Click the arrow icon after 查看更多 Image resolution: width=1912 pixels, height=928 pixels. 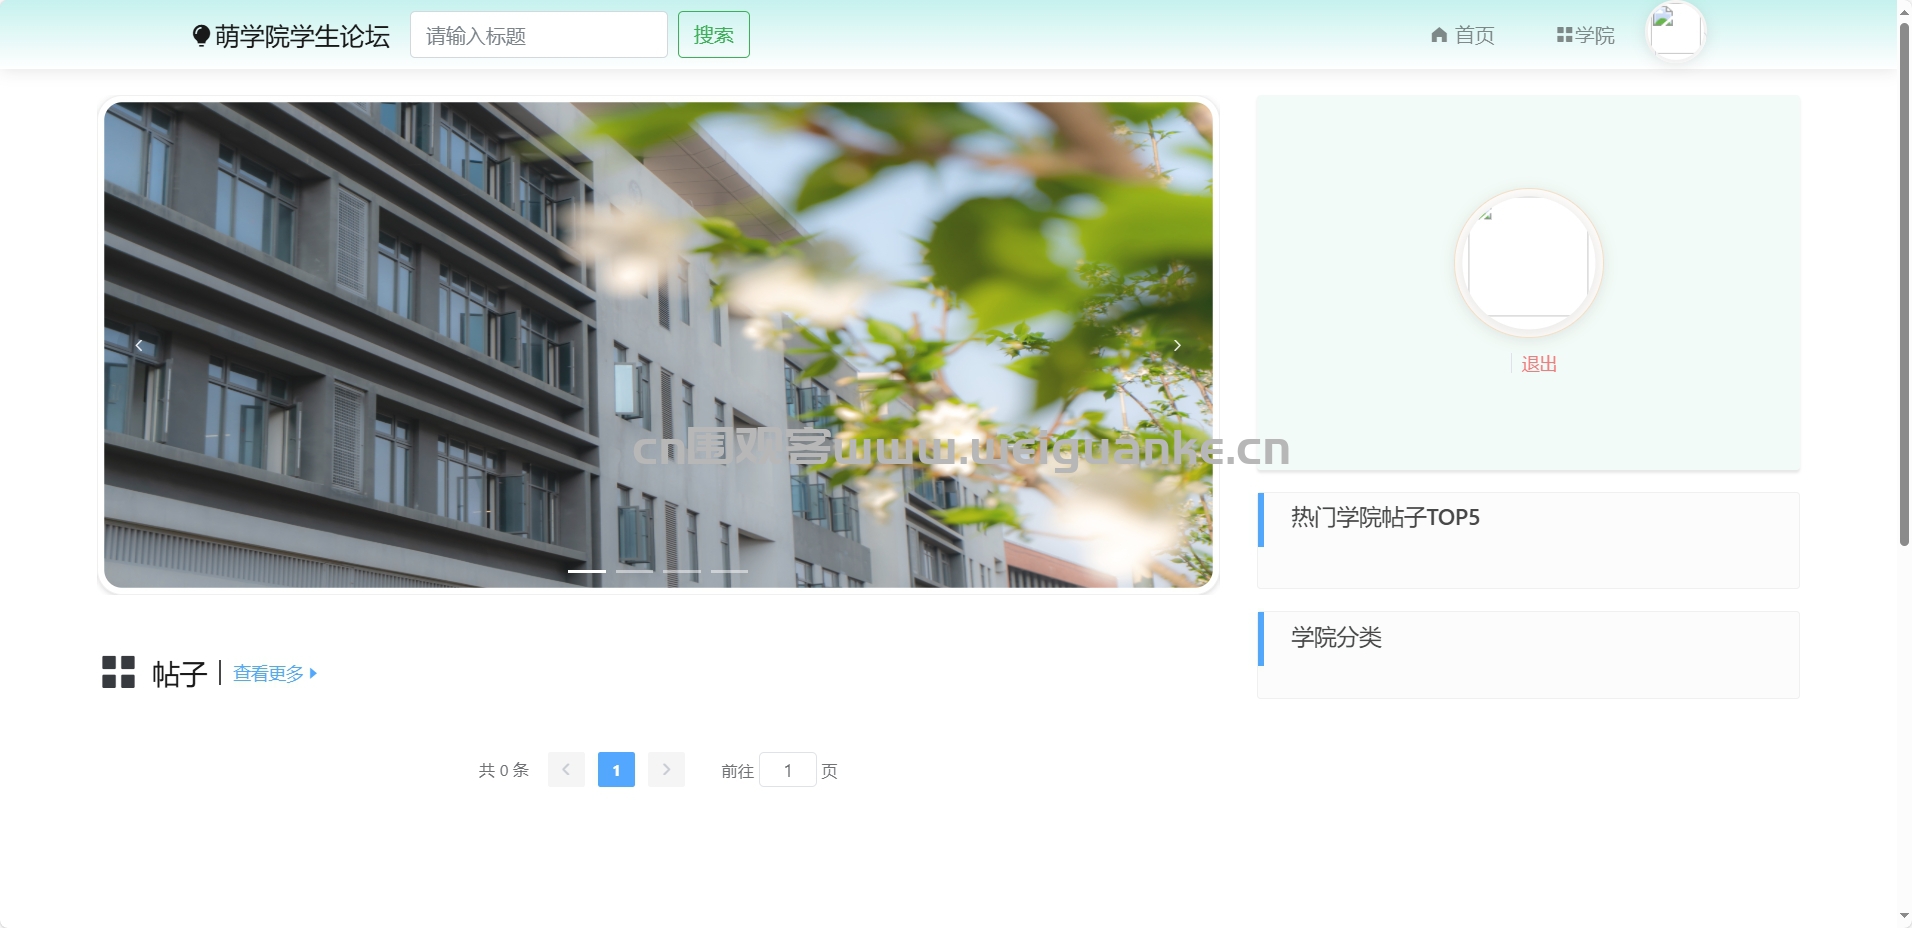[313, 673]
